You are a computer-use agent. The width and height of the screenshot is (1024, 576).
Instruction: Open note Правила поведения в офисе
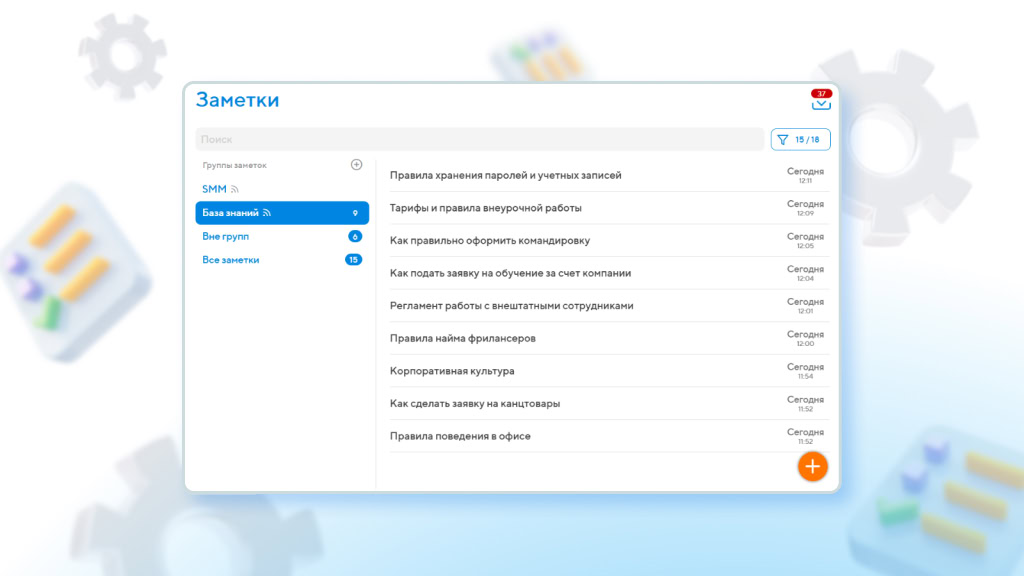point(460,436)
